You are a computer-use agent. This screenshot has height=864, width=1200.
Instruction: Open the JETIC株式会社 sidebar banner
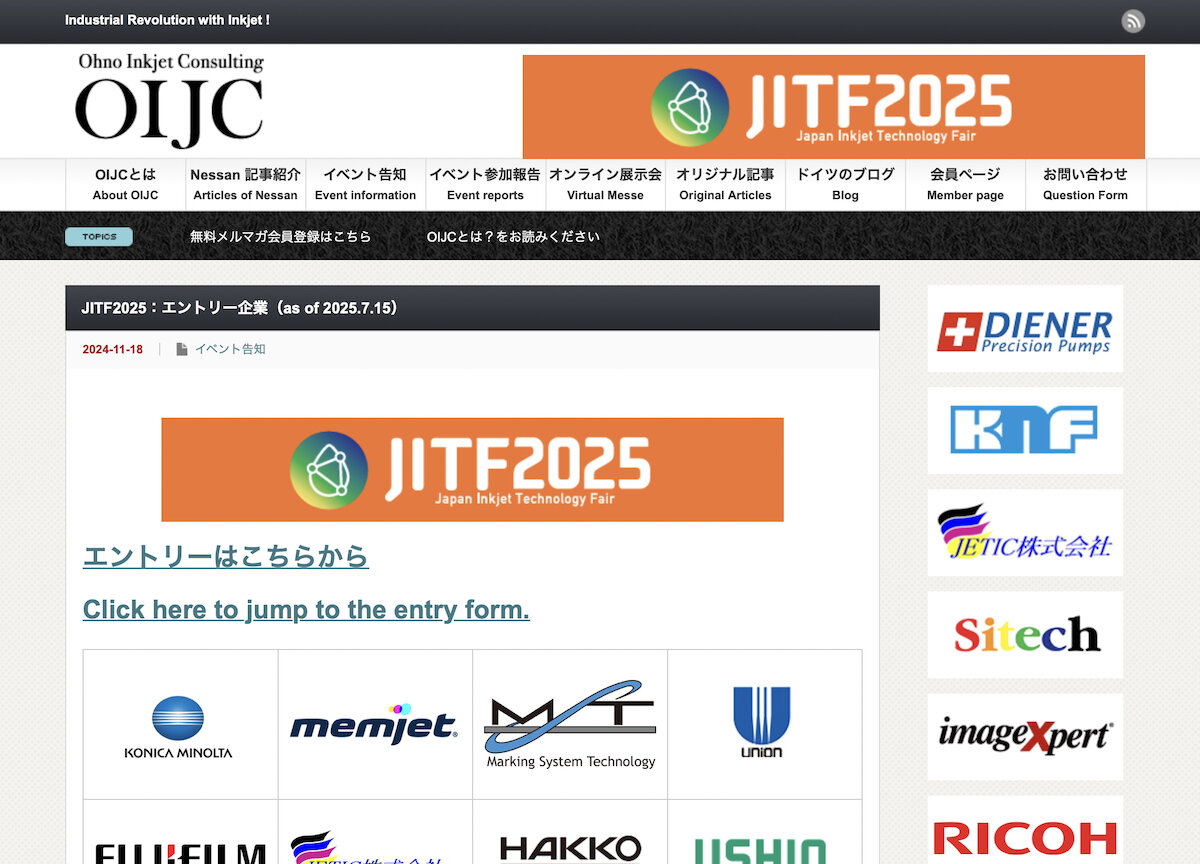tap(1025, 533)
